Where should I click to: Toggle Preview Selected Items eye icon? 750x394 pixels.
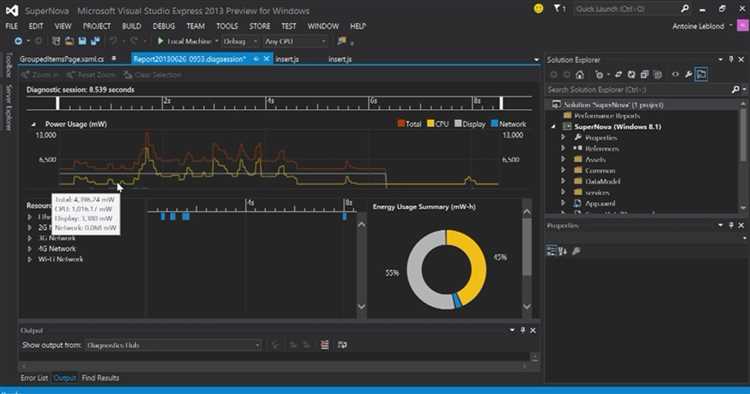point(675,75)
